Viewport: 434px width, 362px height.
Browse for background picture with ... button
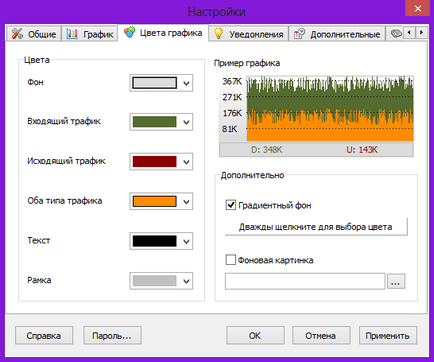pyautogui.click(x=396, y=281)
